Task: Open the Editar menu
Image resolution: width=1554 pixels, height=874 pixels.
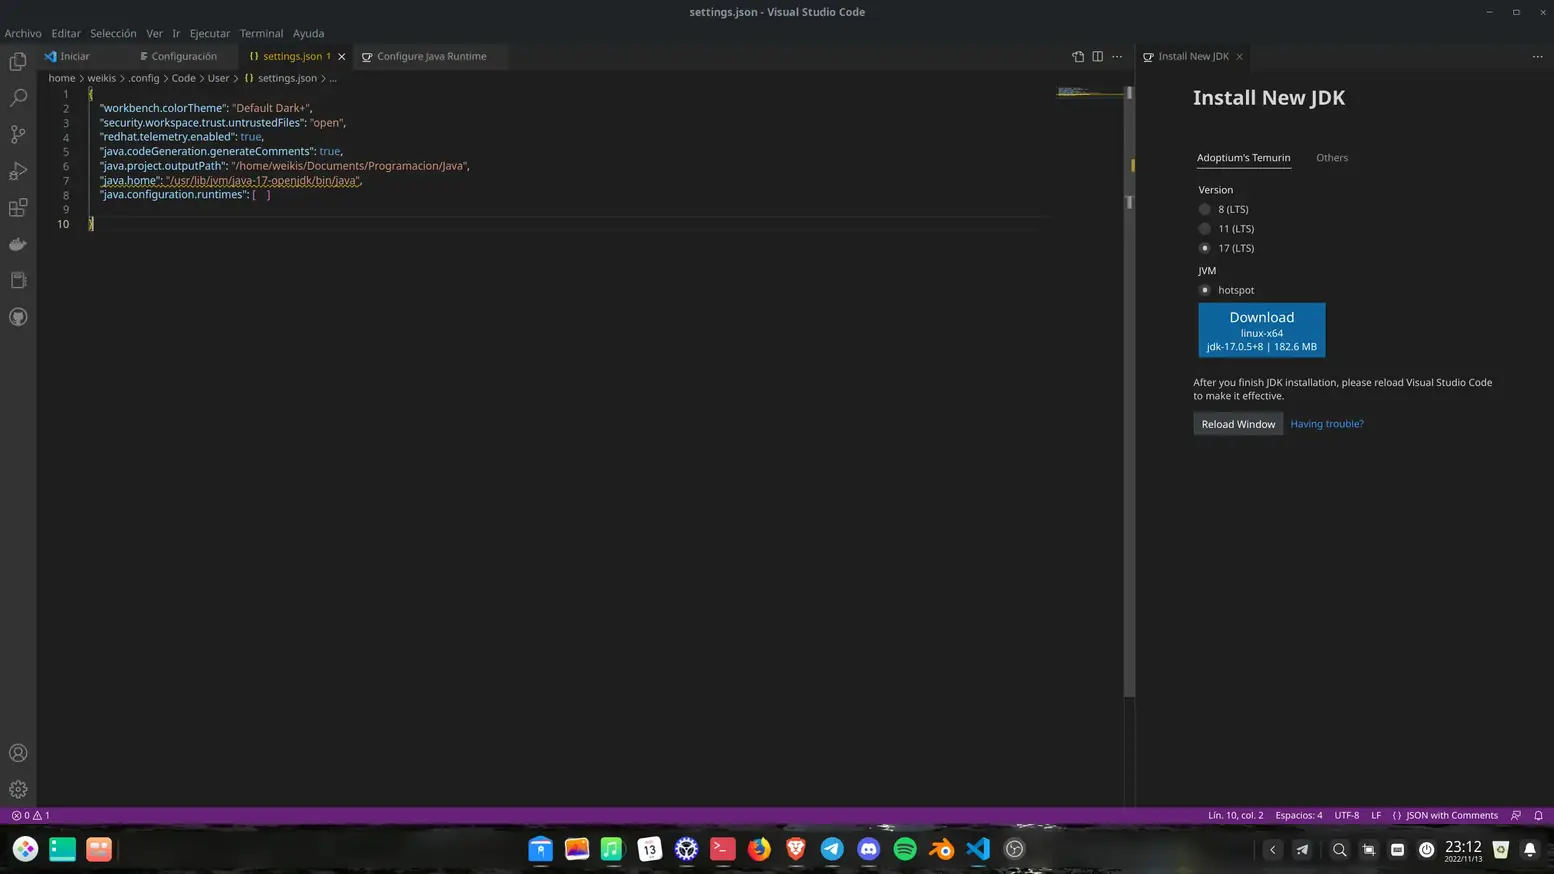Action: [66, 33]
